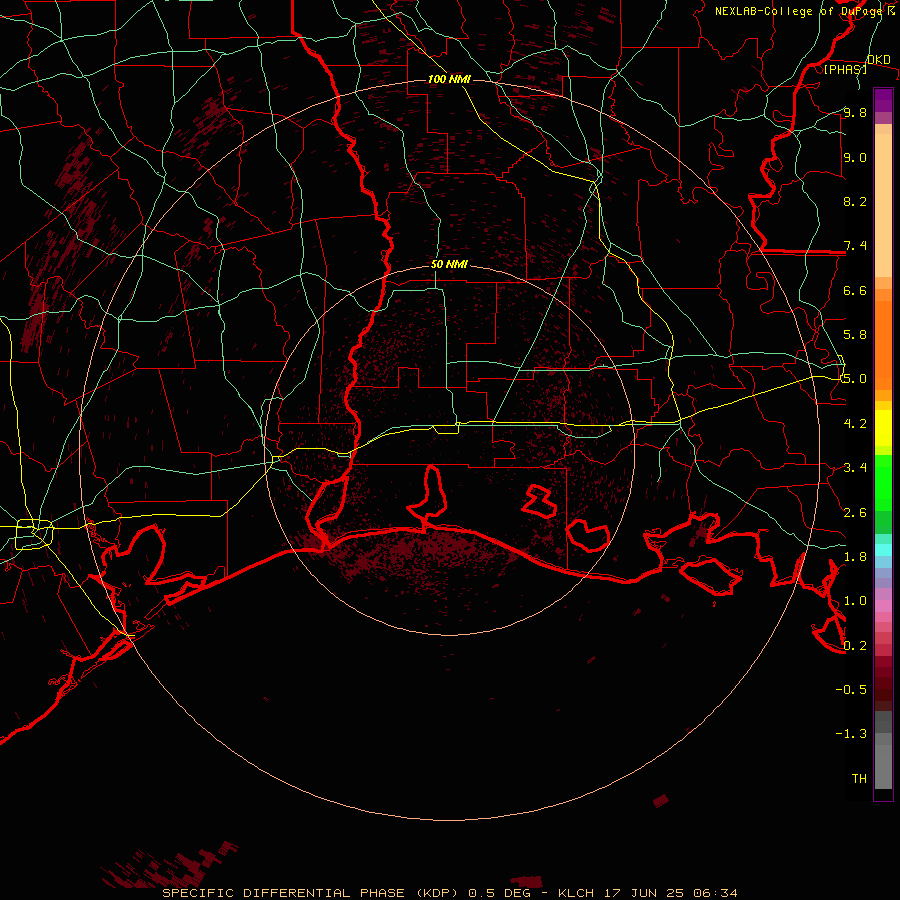Select the 7.4 value on the color scale
The width and height of the screenshot is (900, 900).
pos(855,246)
